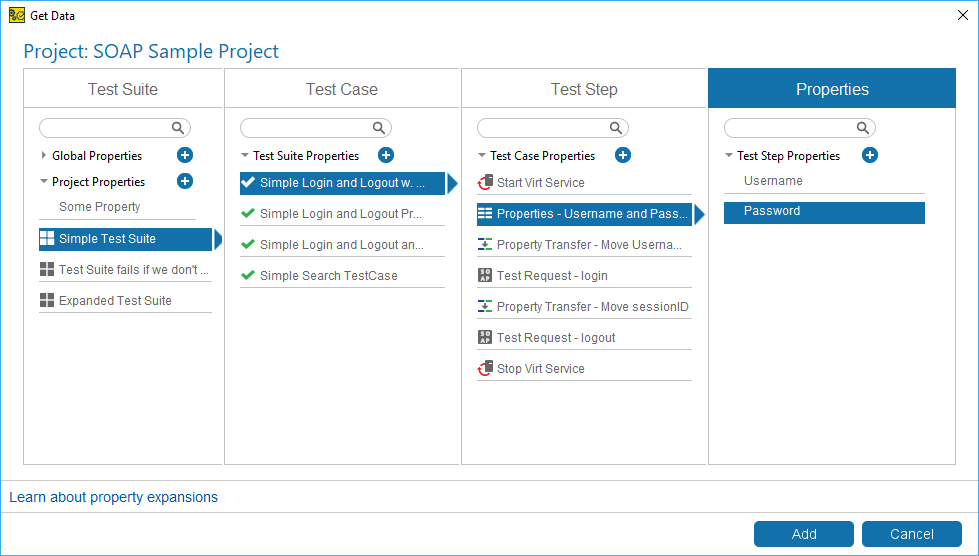979x556 pixels.
Task: Select Test Suite fails if we don't row
Action: 125,270
